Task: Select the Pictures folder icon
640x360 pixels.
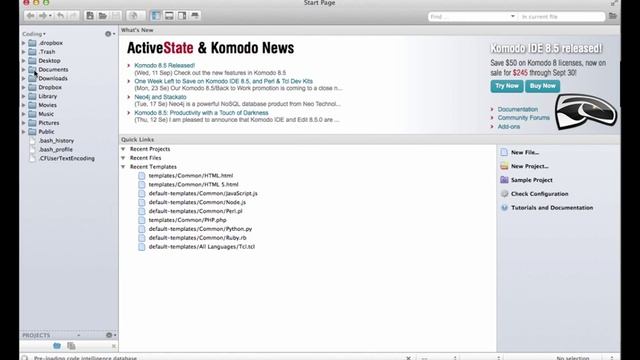Action: pos(33,123)
